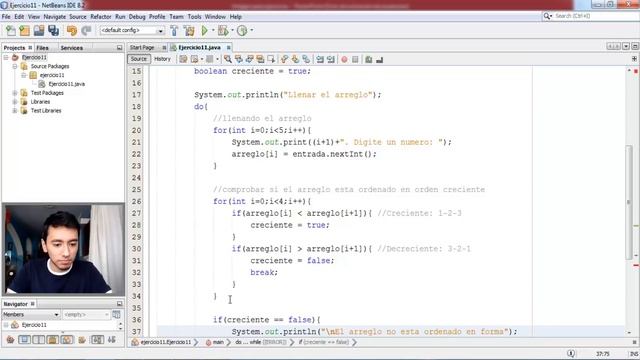Toggle Show Fields filter in Navigator

(24, 340)
